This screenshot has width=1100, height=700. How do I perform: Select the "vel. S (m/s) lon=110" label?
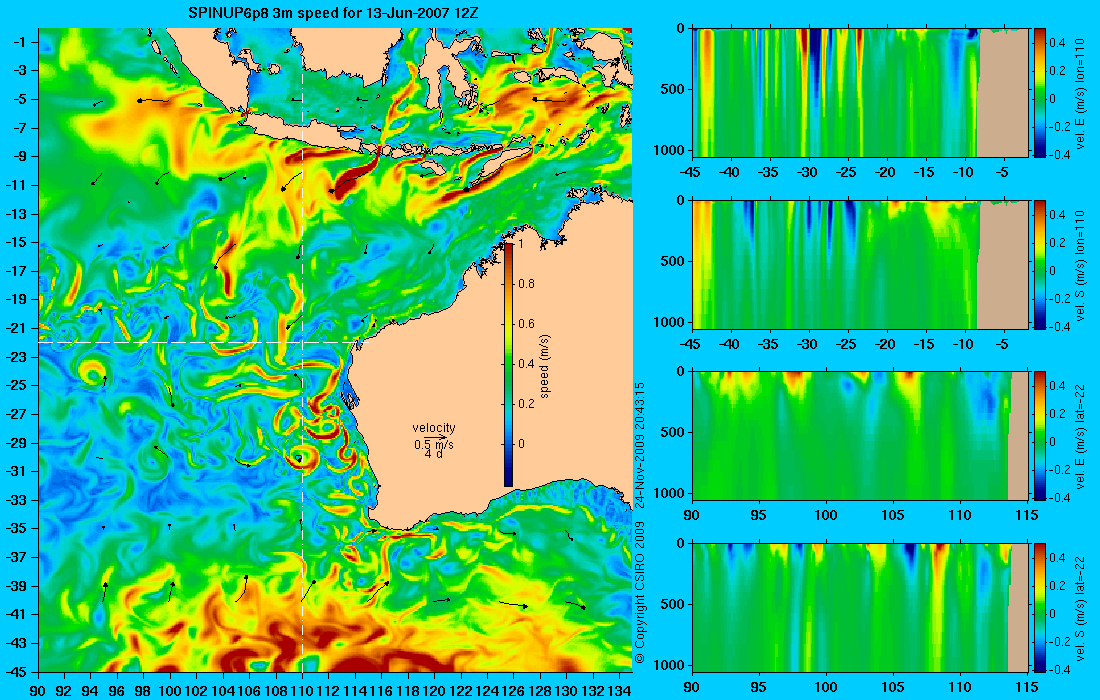pyautogui.click(x=1080, y=267)
